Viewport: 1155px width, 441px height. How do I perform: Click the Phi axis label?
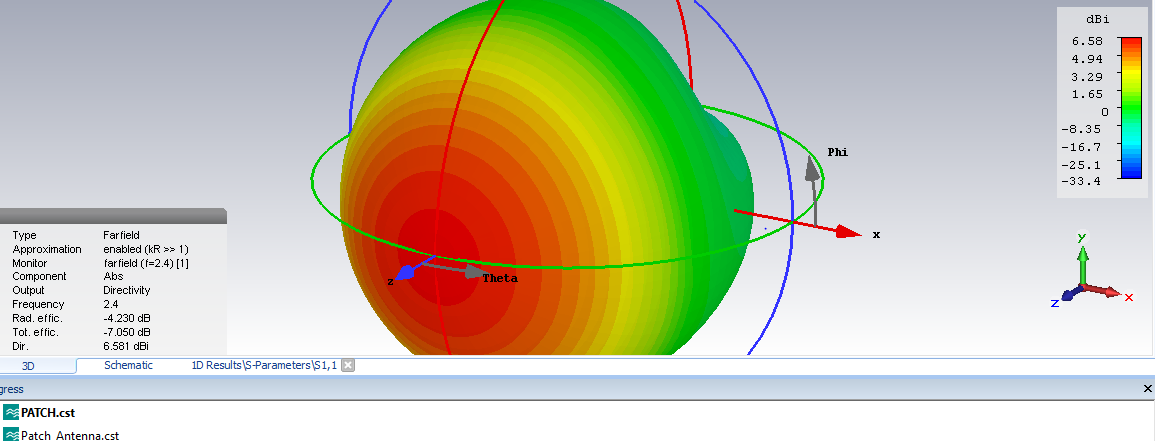[838, 152]
